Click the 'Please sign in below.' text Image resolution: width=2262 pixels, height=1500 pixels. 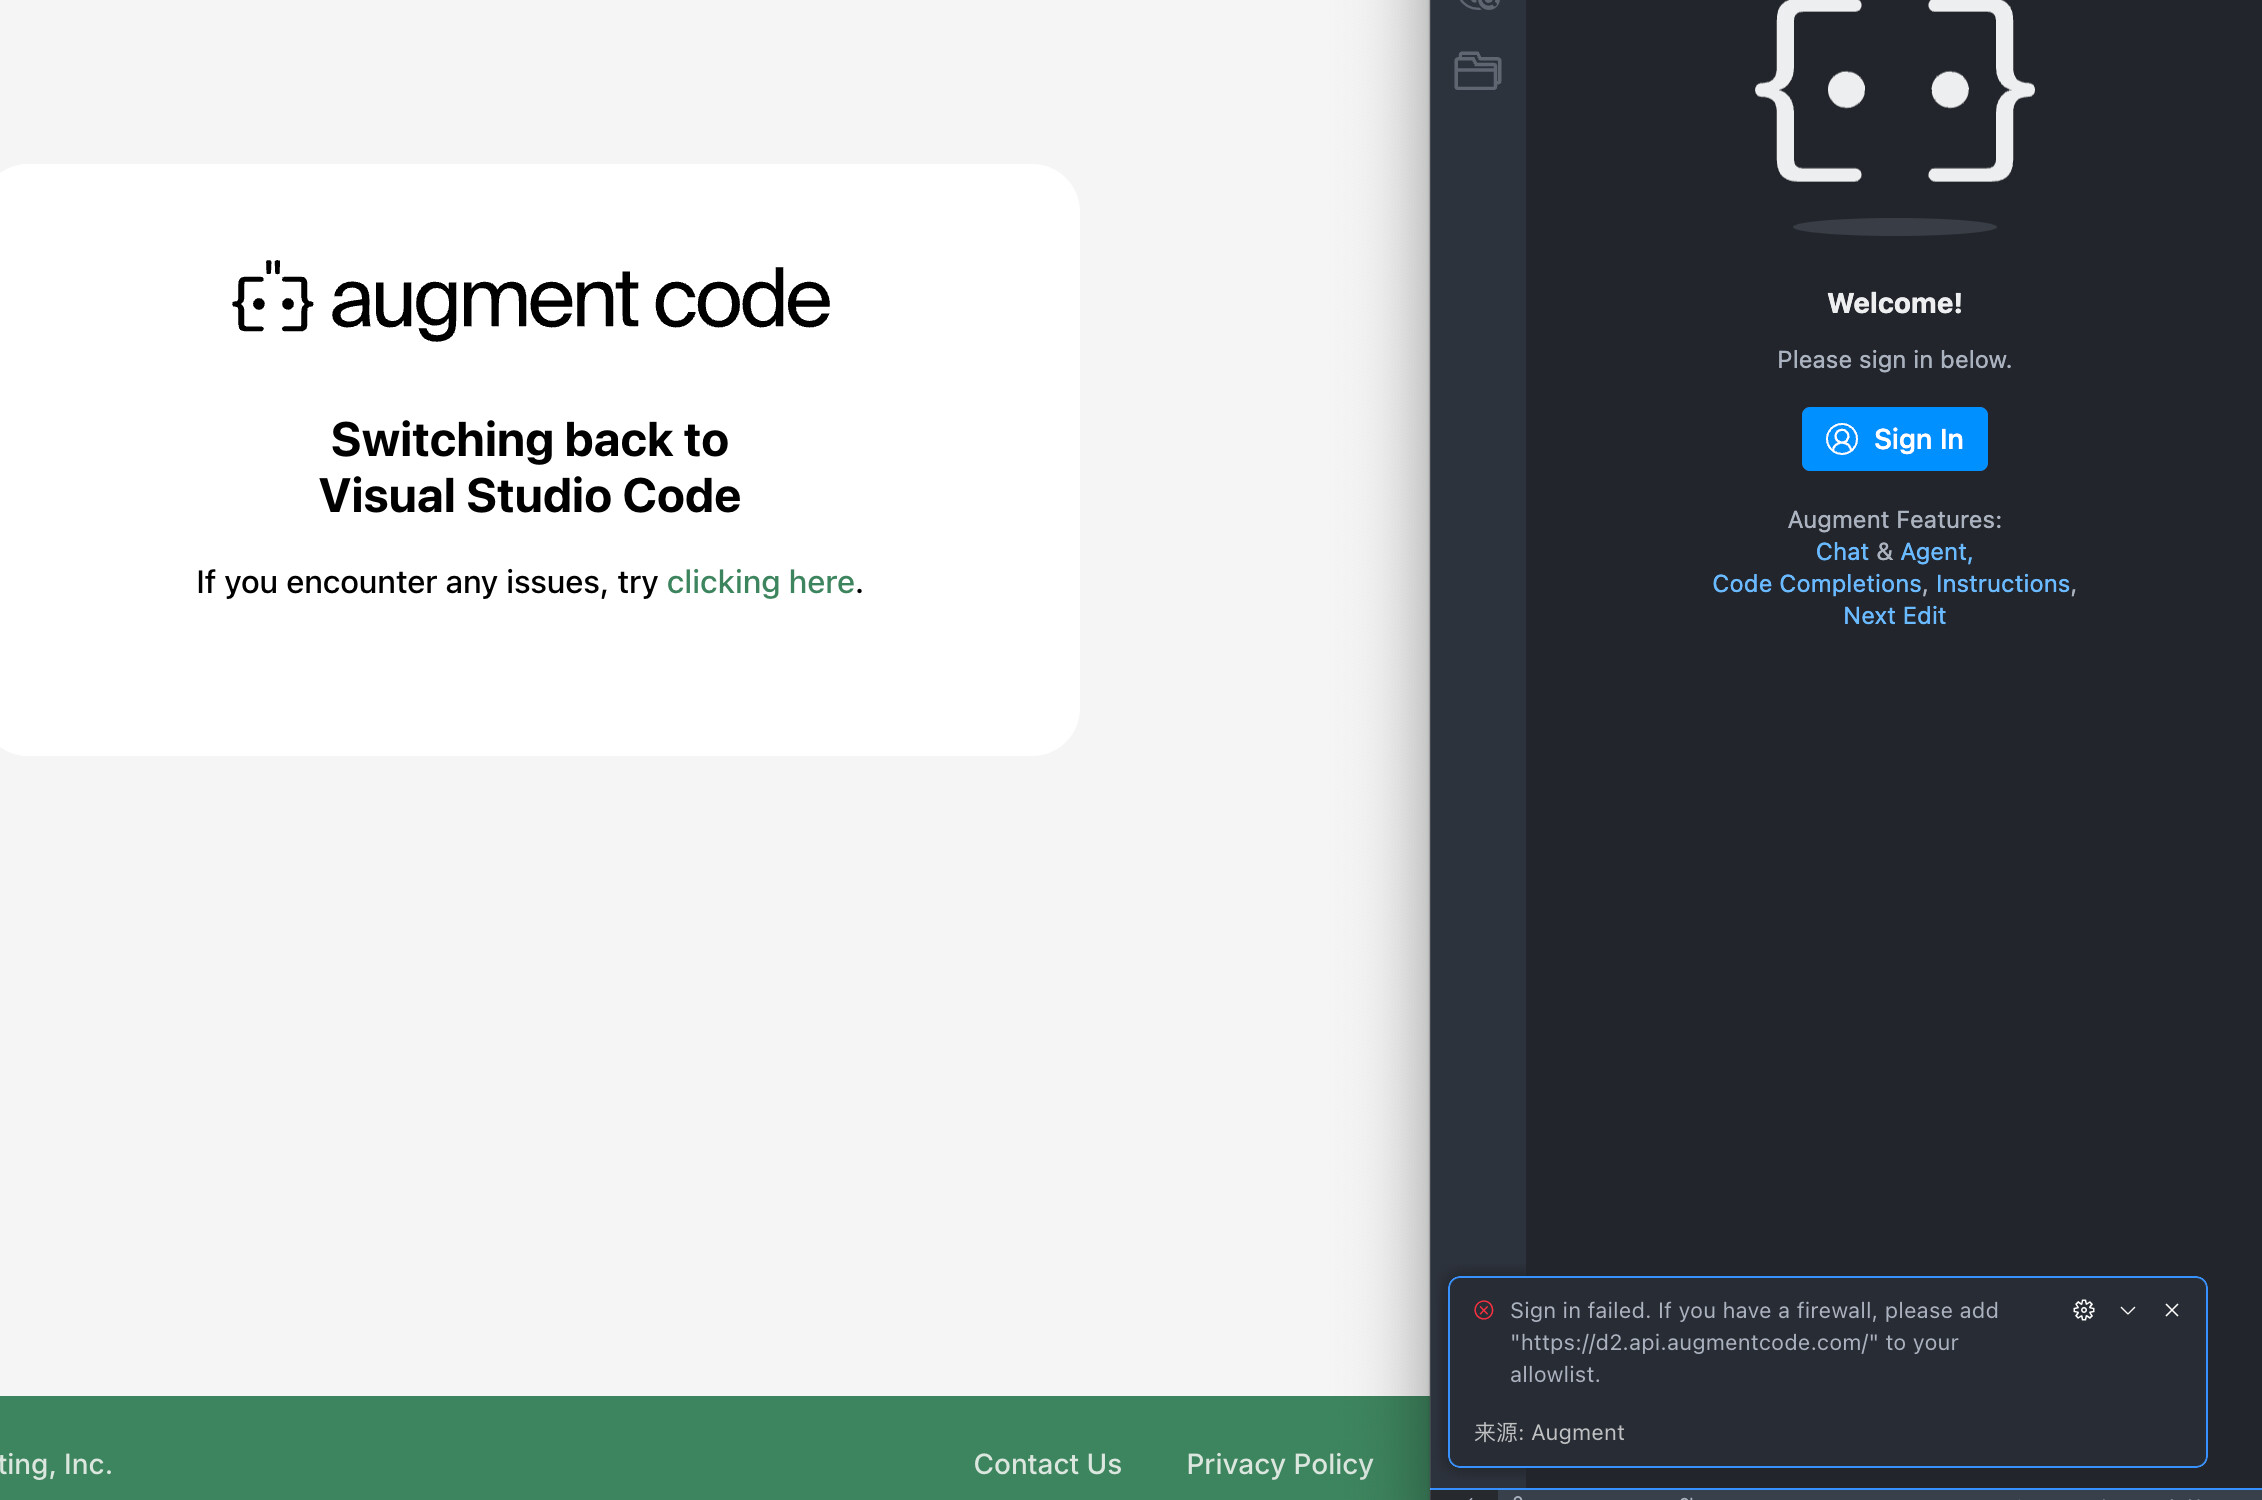pyautogui.click(x=1894, y=360)
